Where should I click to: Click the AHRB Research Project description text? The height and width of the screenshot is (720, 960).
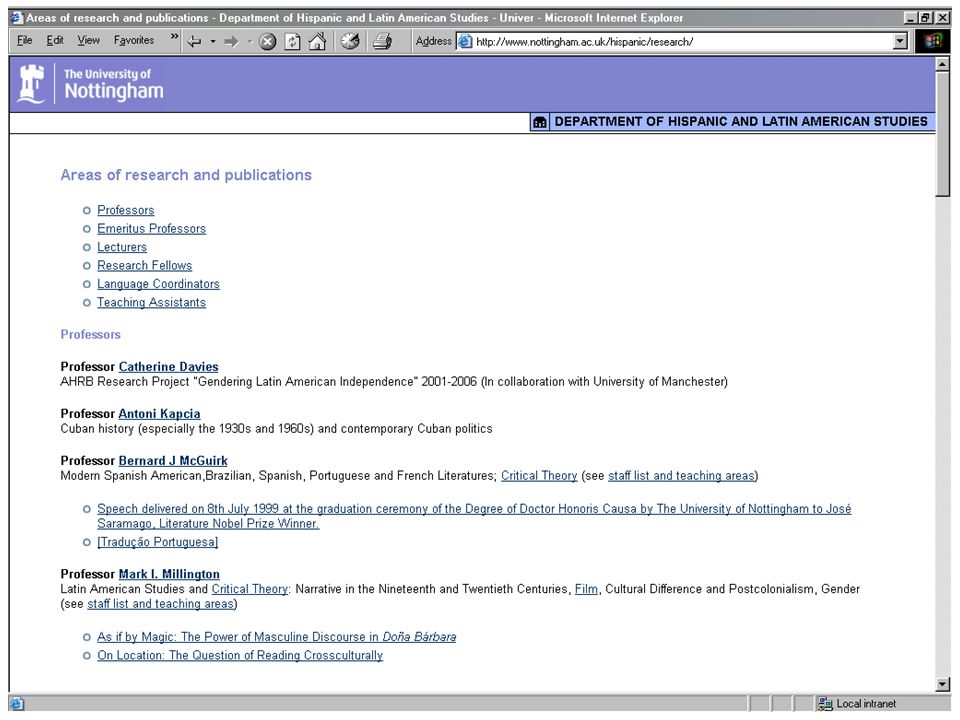394,381
